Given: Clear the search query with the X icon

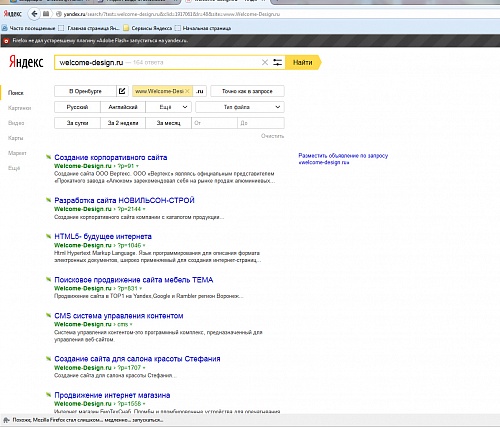Looking at the screenshot, I should click(265, 62).
